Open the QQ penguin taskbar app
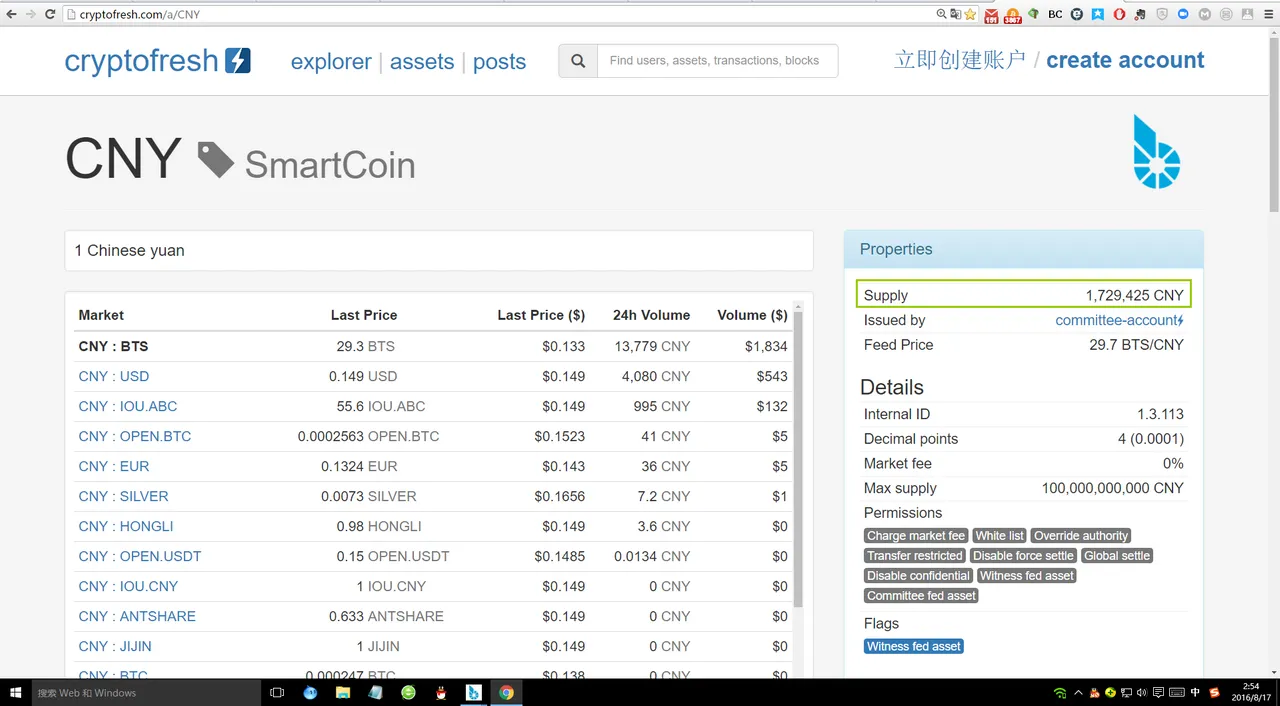This screenshot has width=1280, height=706. click(441, 692)
